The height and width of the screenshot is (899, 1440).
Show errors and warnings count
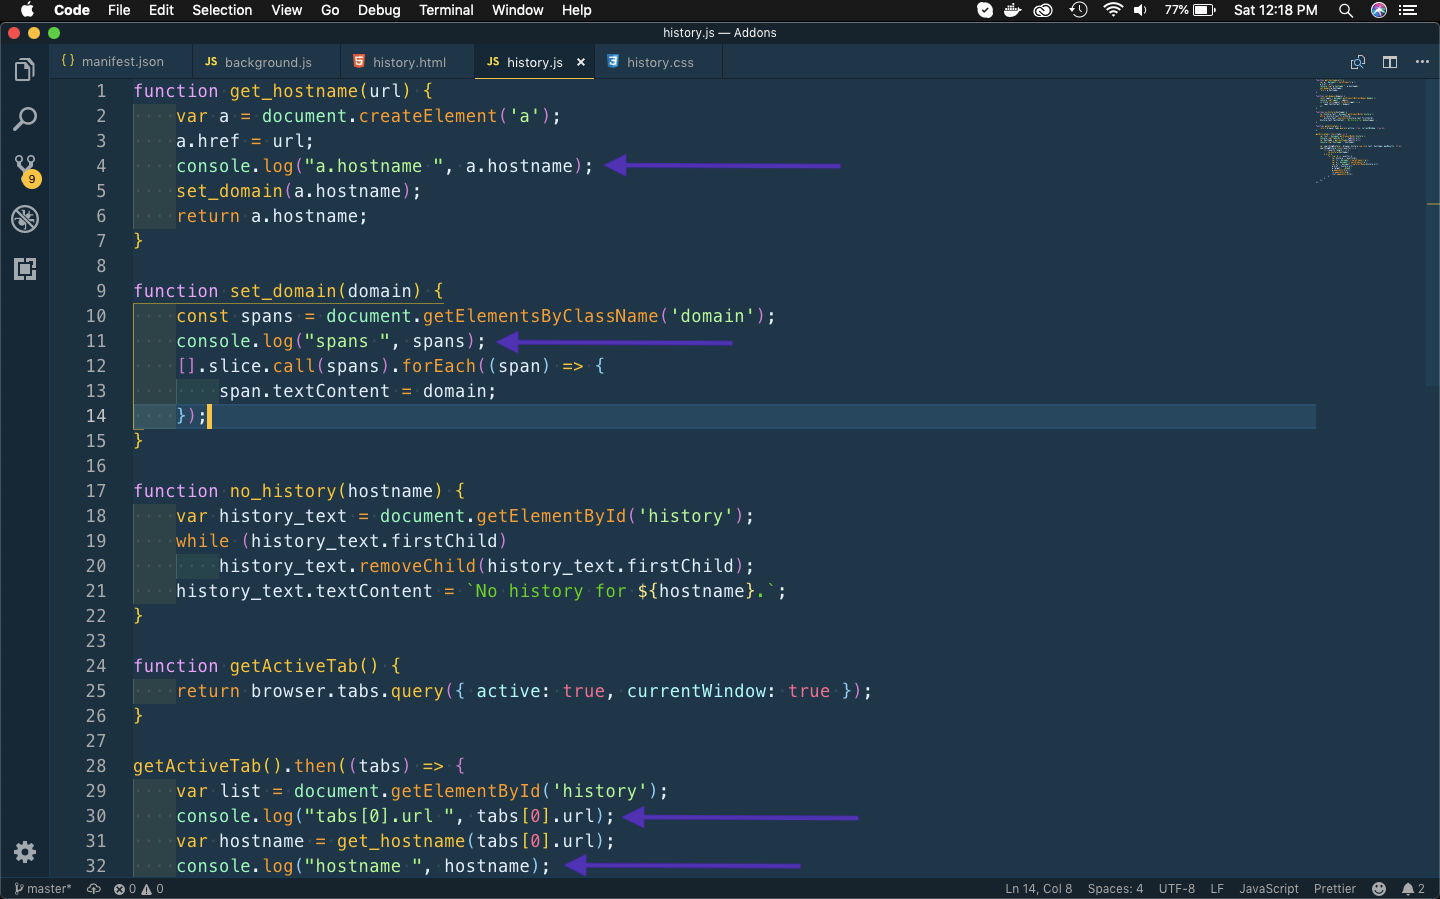tap(139, 889)
